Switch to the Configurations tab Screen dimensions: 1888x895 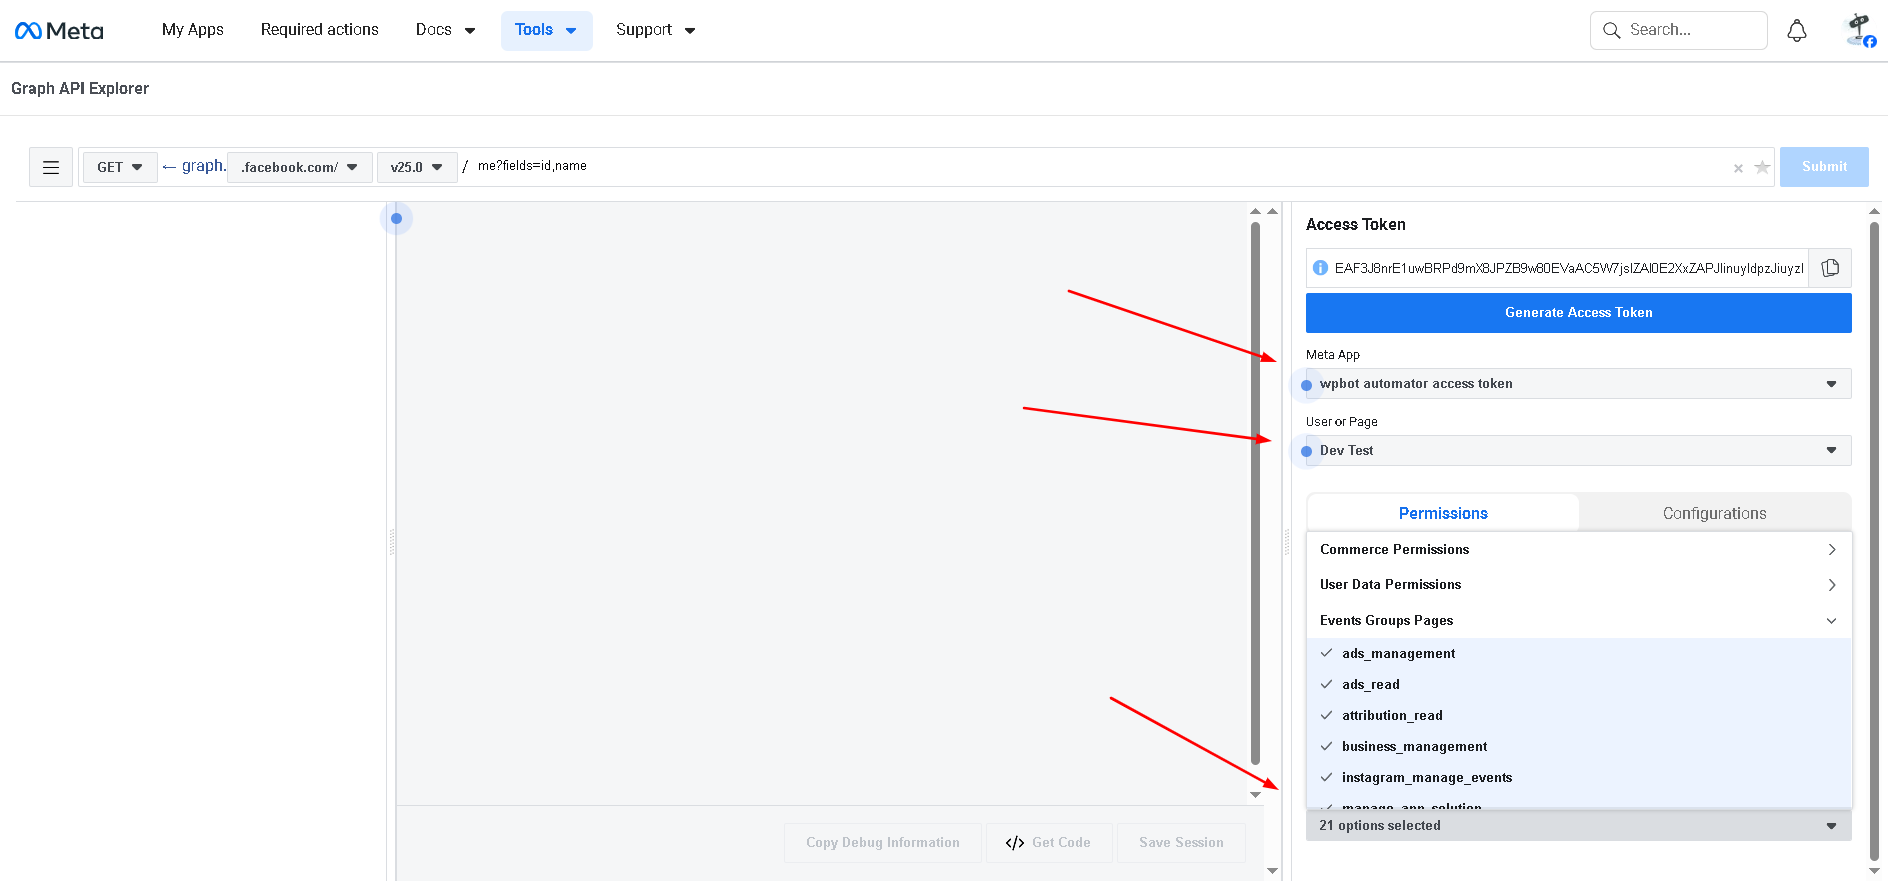(x=1714, y=513)
